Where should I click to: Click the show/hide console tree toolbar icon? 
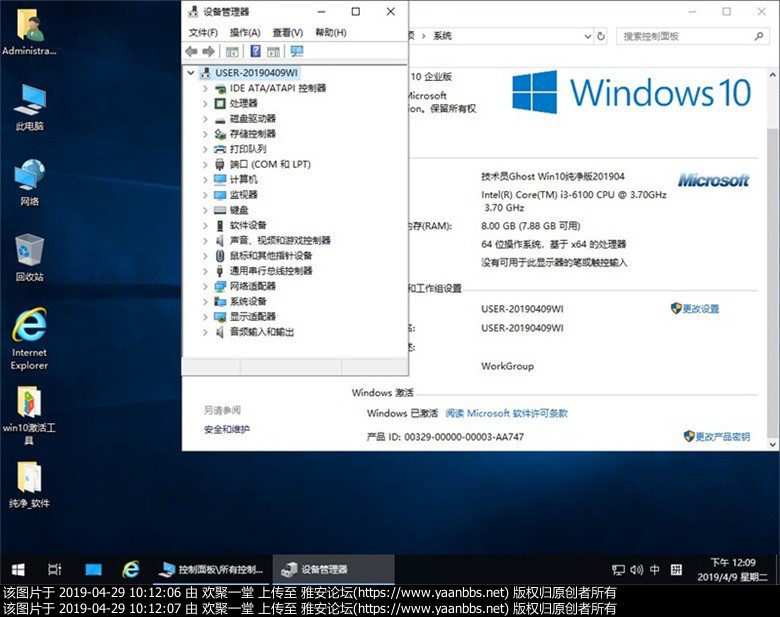[x=232, y=51]
